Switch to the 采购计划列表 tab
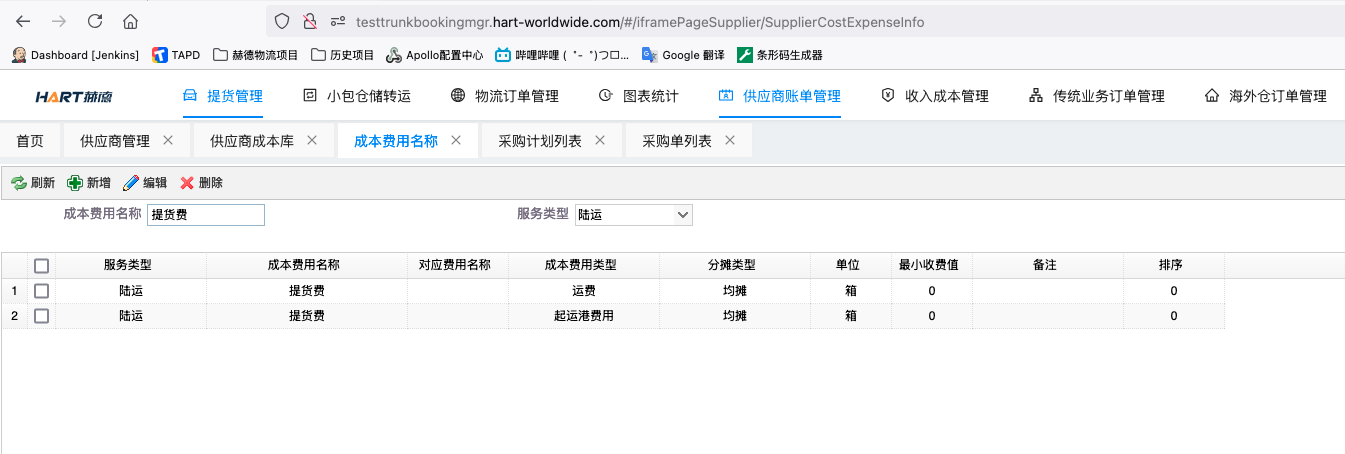The height and width of the screenshot is (454, 1345). 539,141
